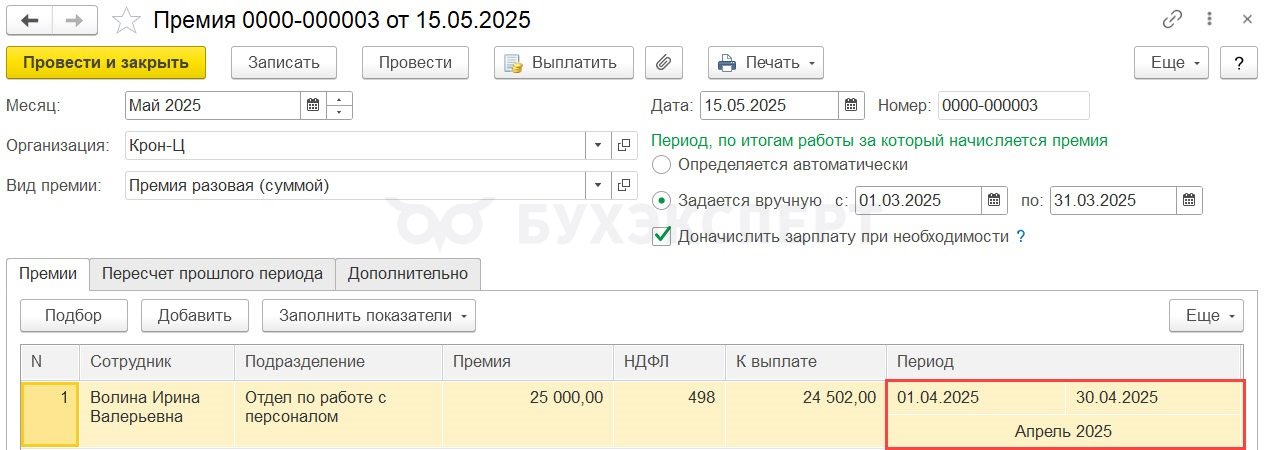Open calendar for Дата field

pyautogui.click(x=851, y=105)
